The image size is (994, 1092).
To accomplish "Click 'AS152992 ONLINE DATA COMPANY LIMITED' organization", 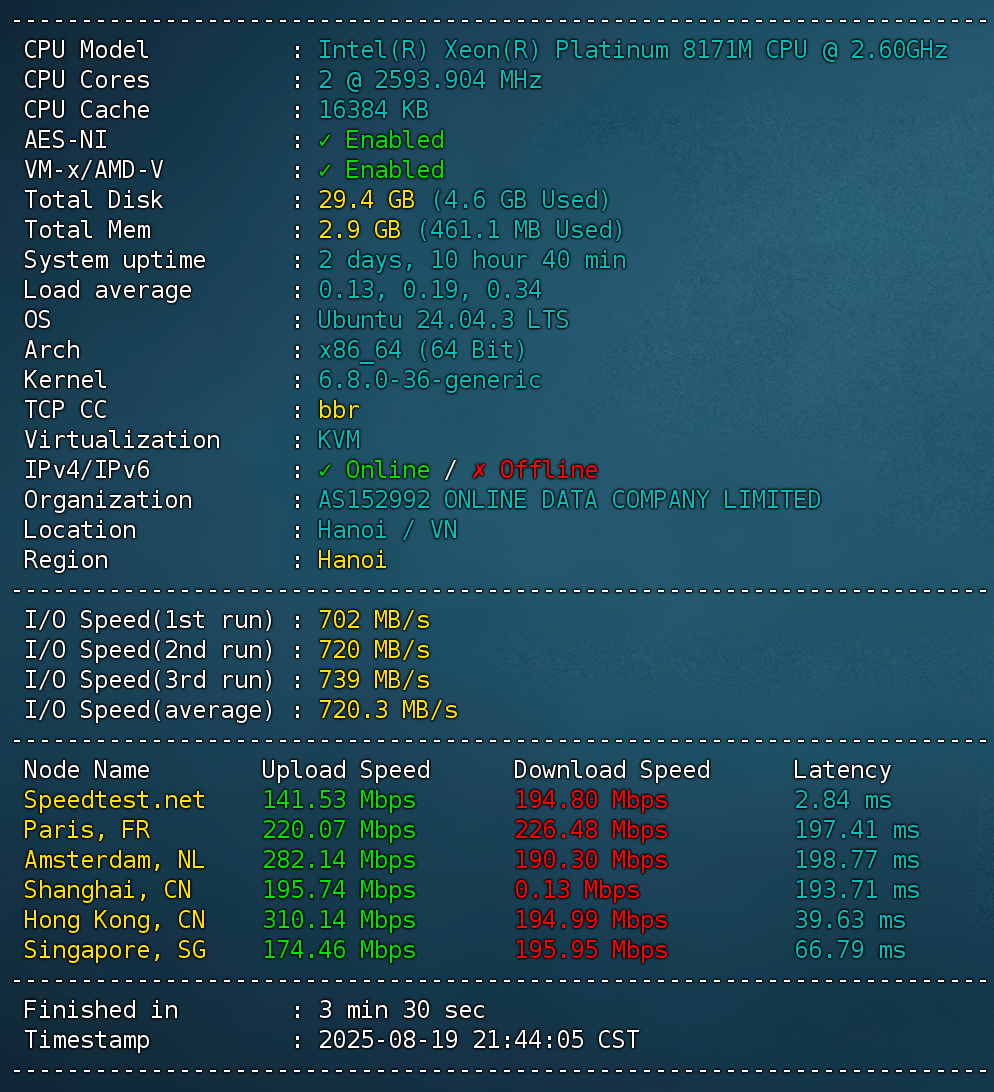I will click(569, 500).
